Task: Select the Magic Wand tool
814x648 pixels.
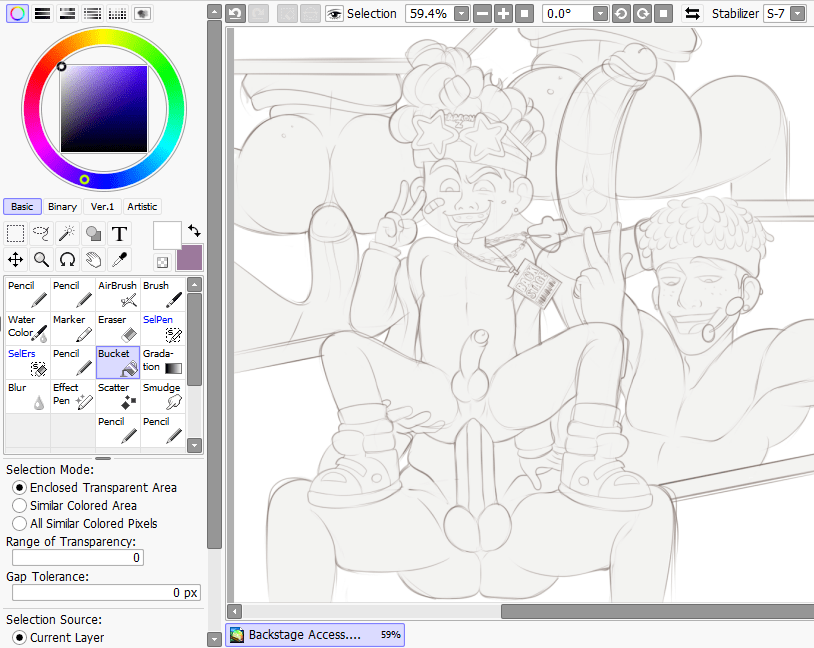Action: (67, 234)
